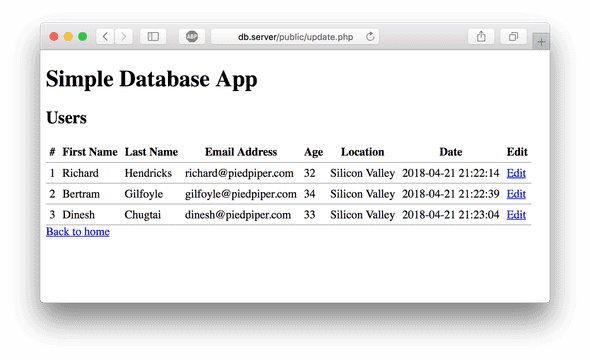Viewport: 590px width, 360px height.
Task: Select the richard@piedpiper.com email cell
Action: tap(239, 173)
